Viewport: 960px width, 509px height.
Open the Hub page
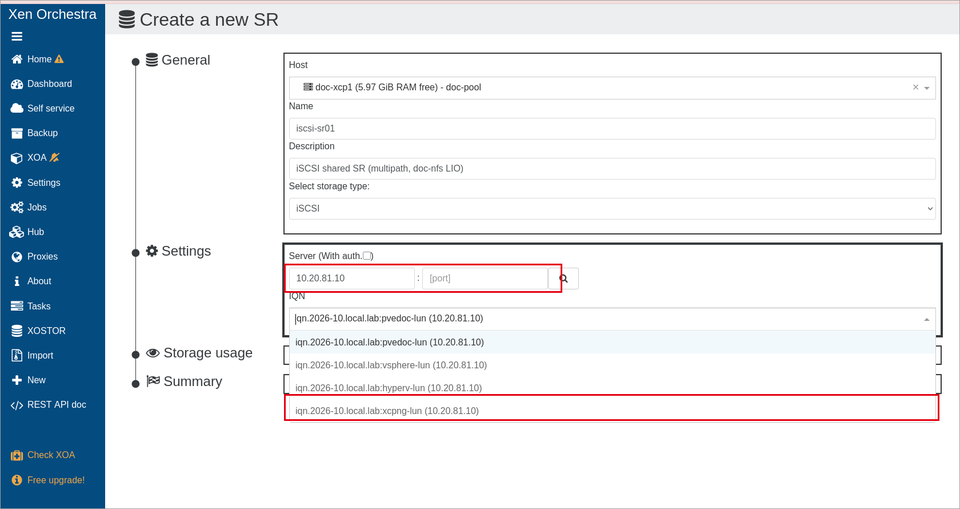pos(36,232)
